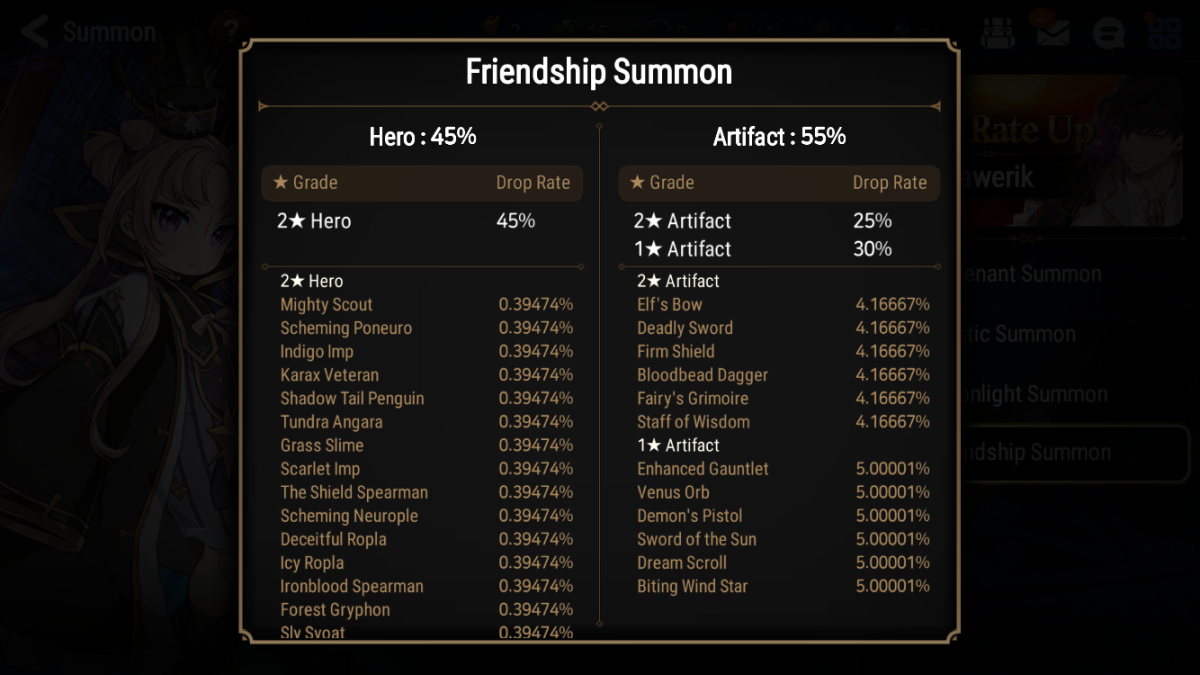The width and height of the screenshot is (1200, 675).
Task: Click the Friendship Summon popup title
Action: point(599,72)
